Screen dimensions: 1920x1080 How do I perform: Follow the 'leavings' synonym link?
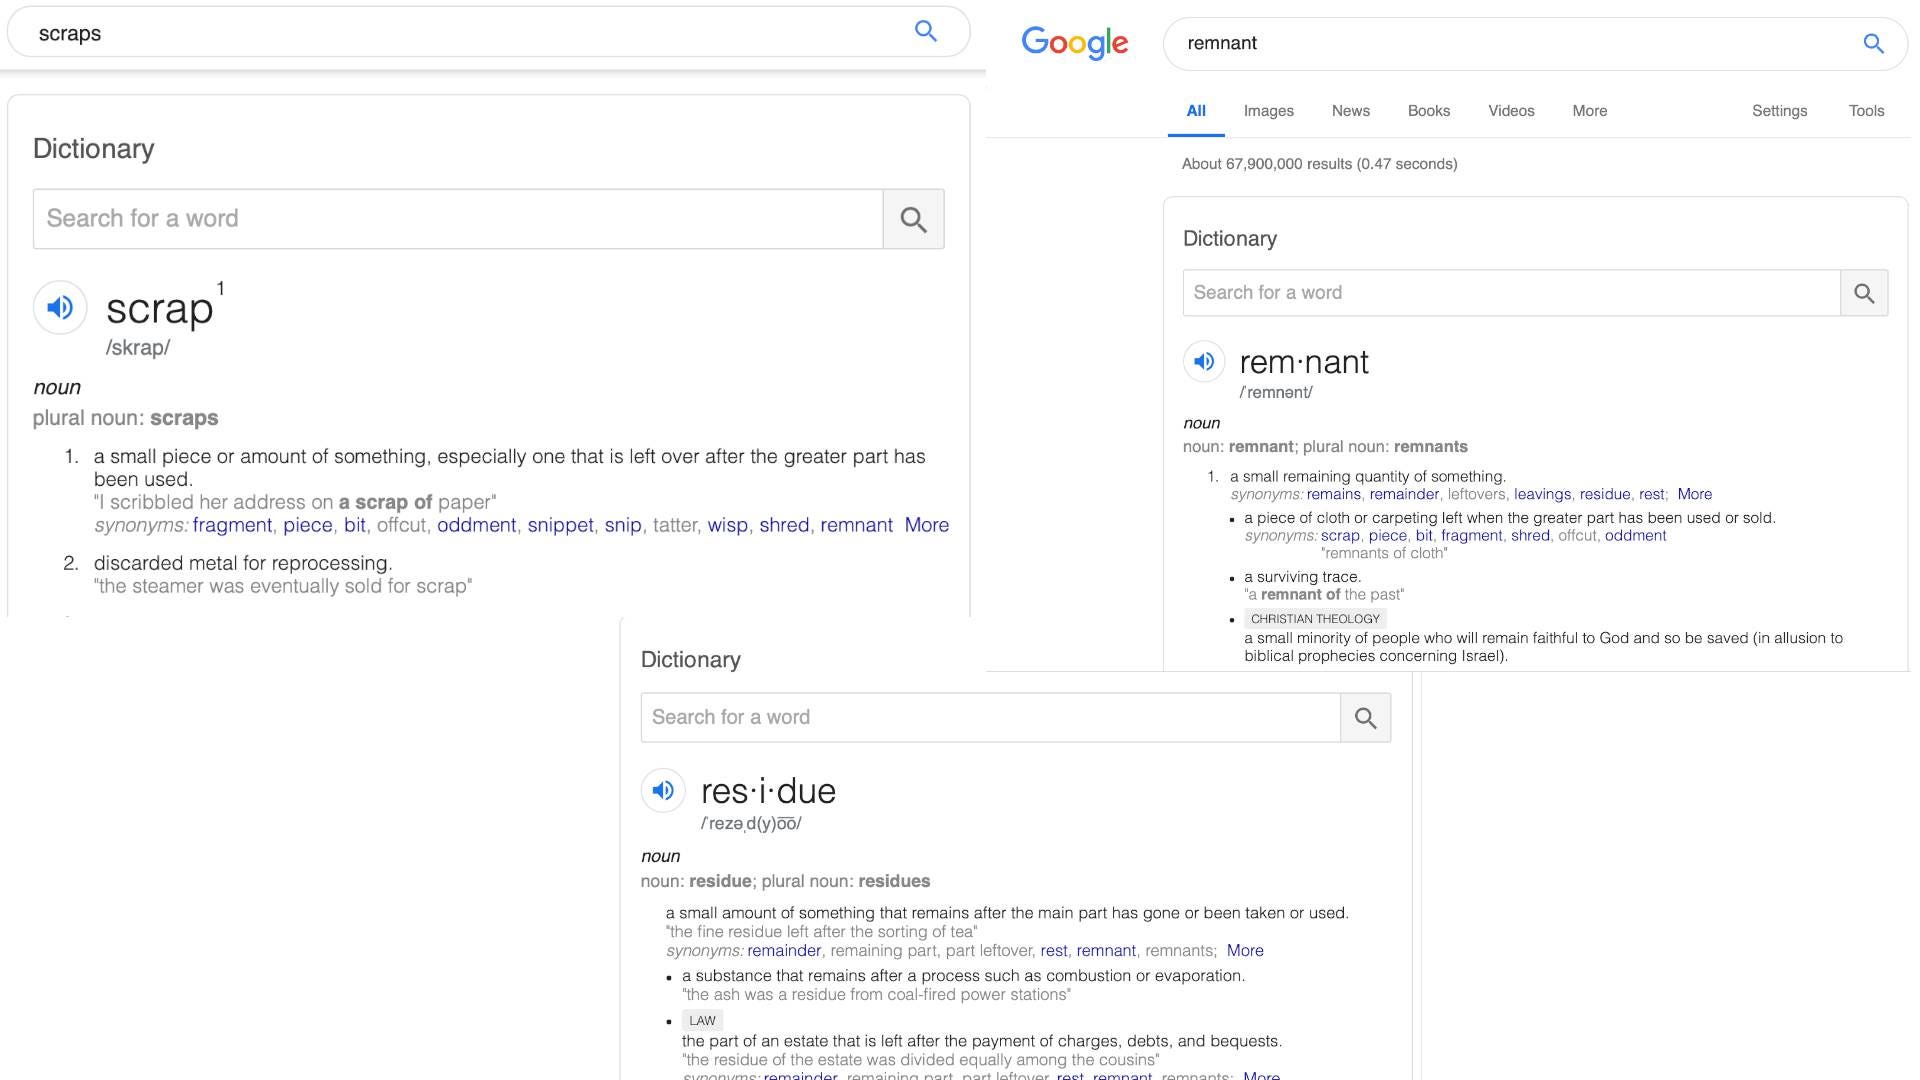coord(1542,494)
